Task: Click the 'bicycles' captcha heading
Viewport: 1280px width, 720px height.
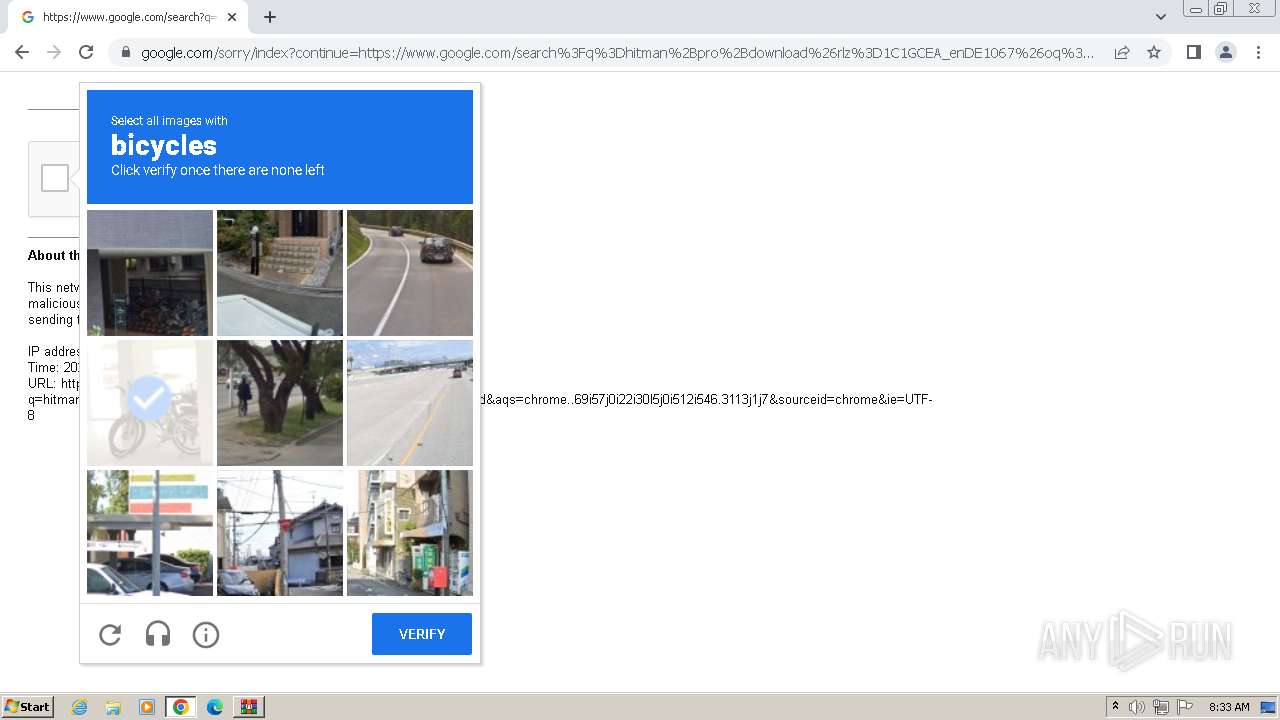Action: 164,145
